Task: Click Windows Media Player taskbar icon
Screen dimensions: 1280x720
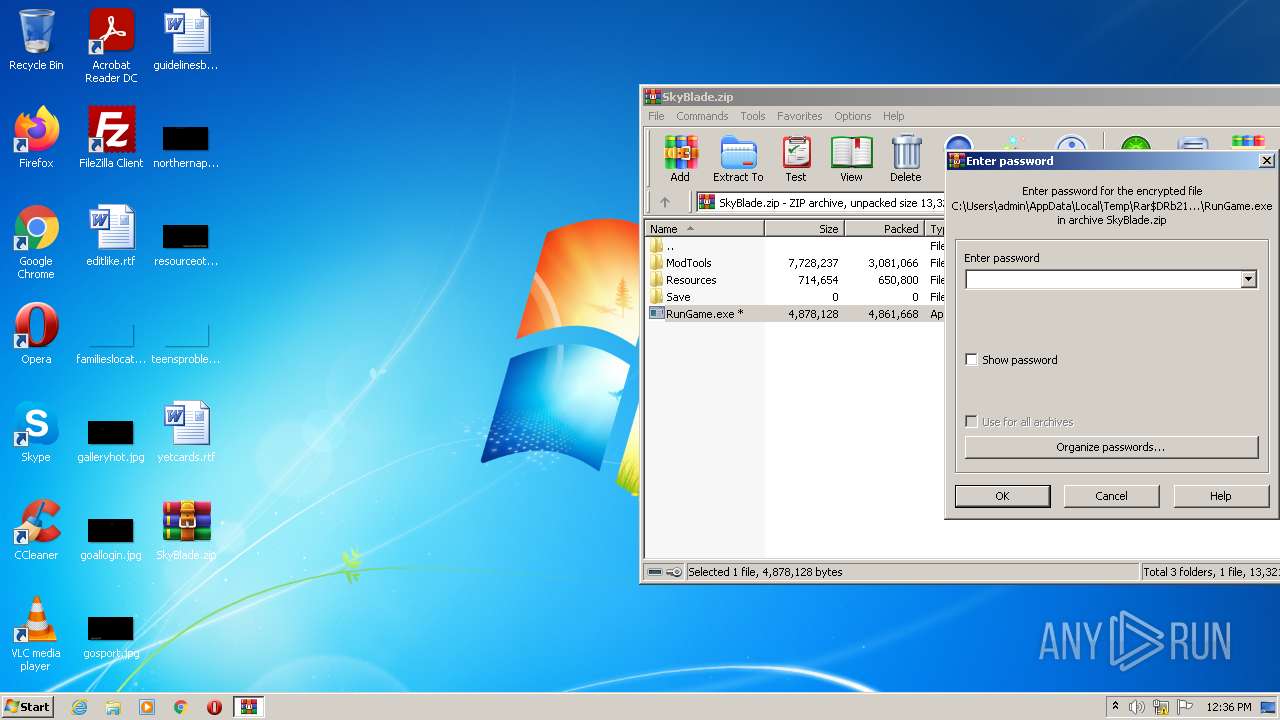Action: [147, 707]
